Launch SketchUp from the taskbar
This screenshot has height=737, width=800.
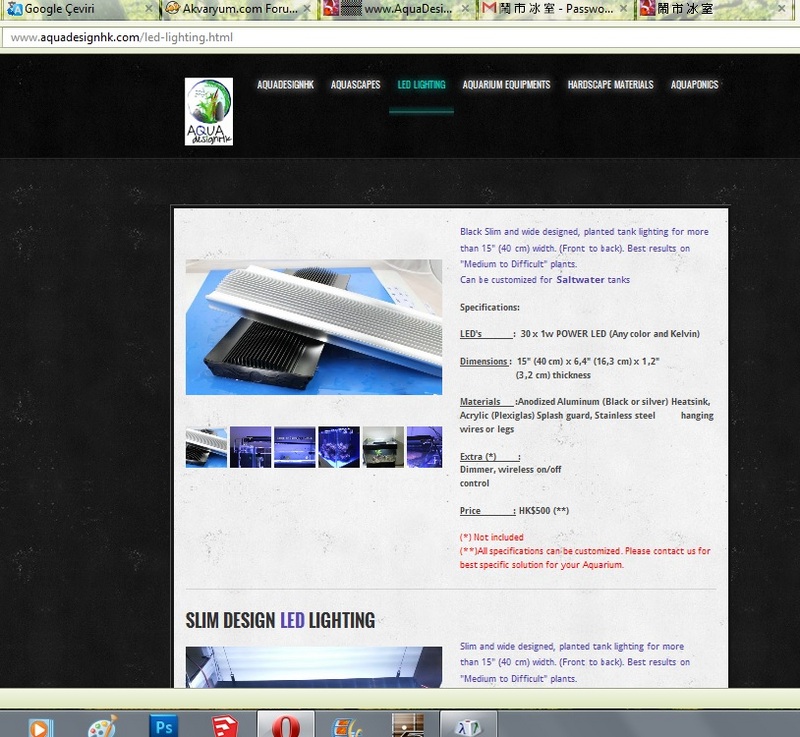225,726
